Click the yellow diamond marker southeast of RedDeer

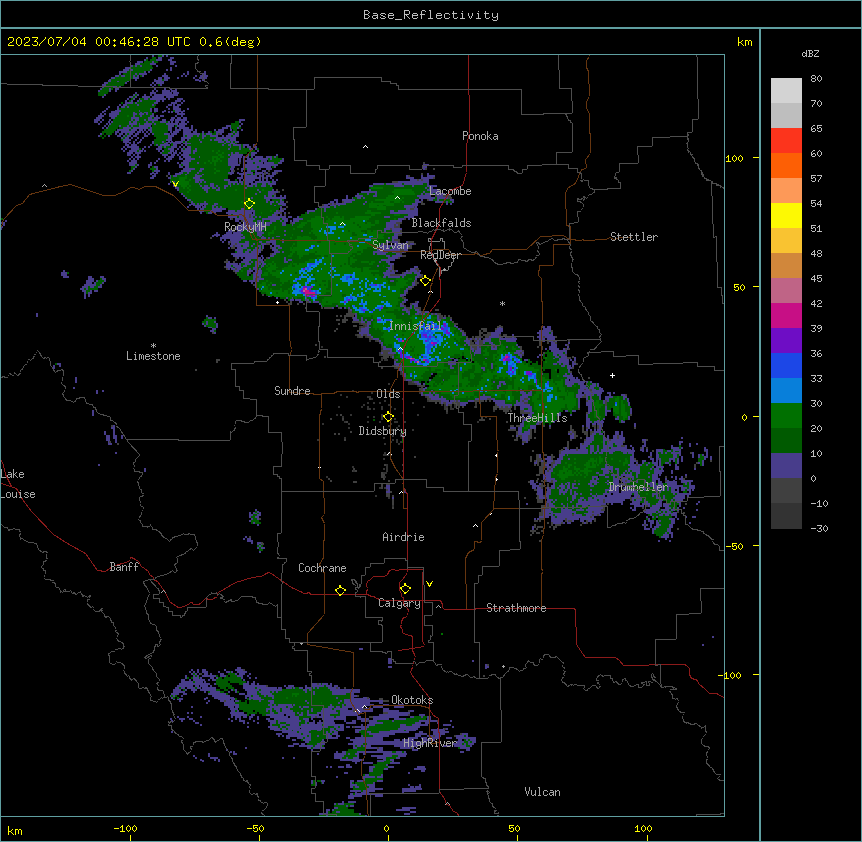pyautogui.click(x=425, y=281)
